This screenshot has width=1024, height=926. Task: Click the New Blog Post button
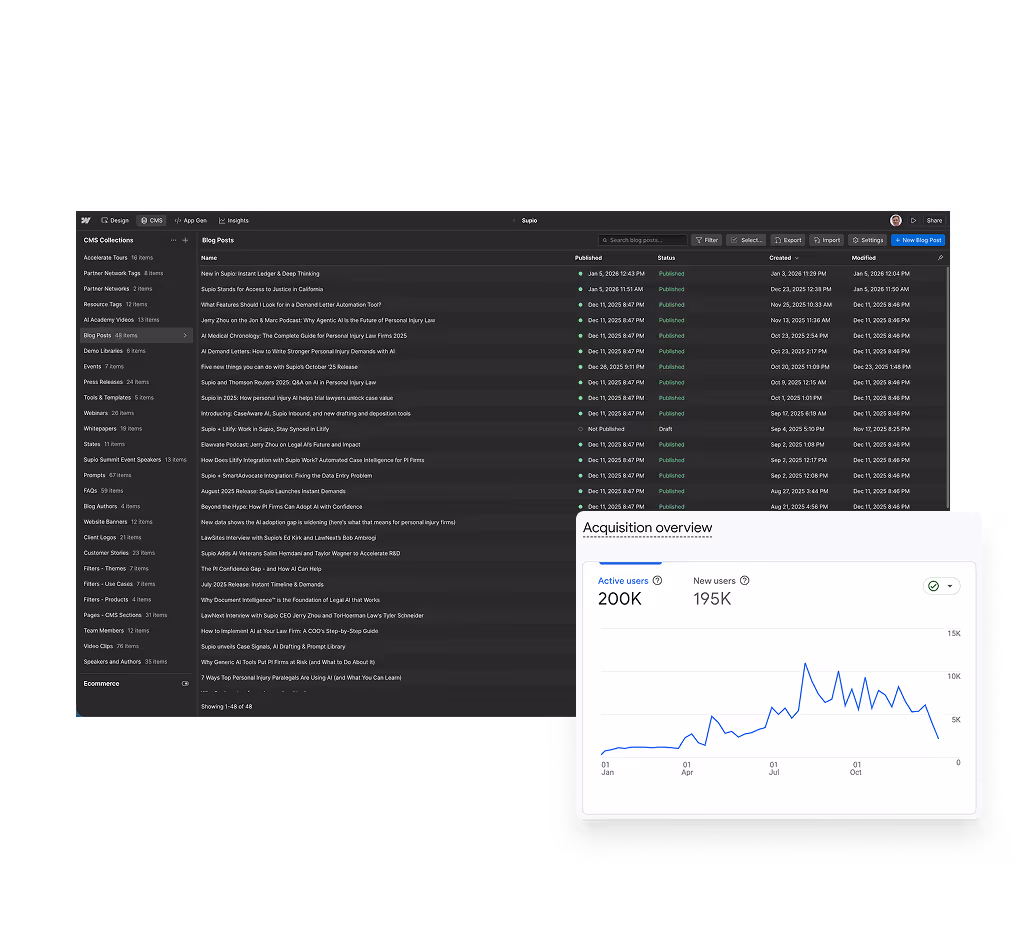coord(918,240)
